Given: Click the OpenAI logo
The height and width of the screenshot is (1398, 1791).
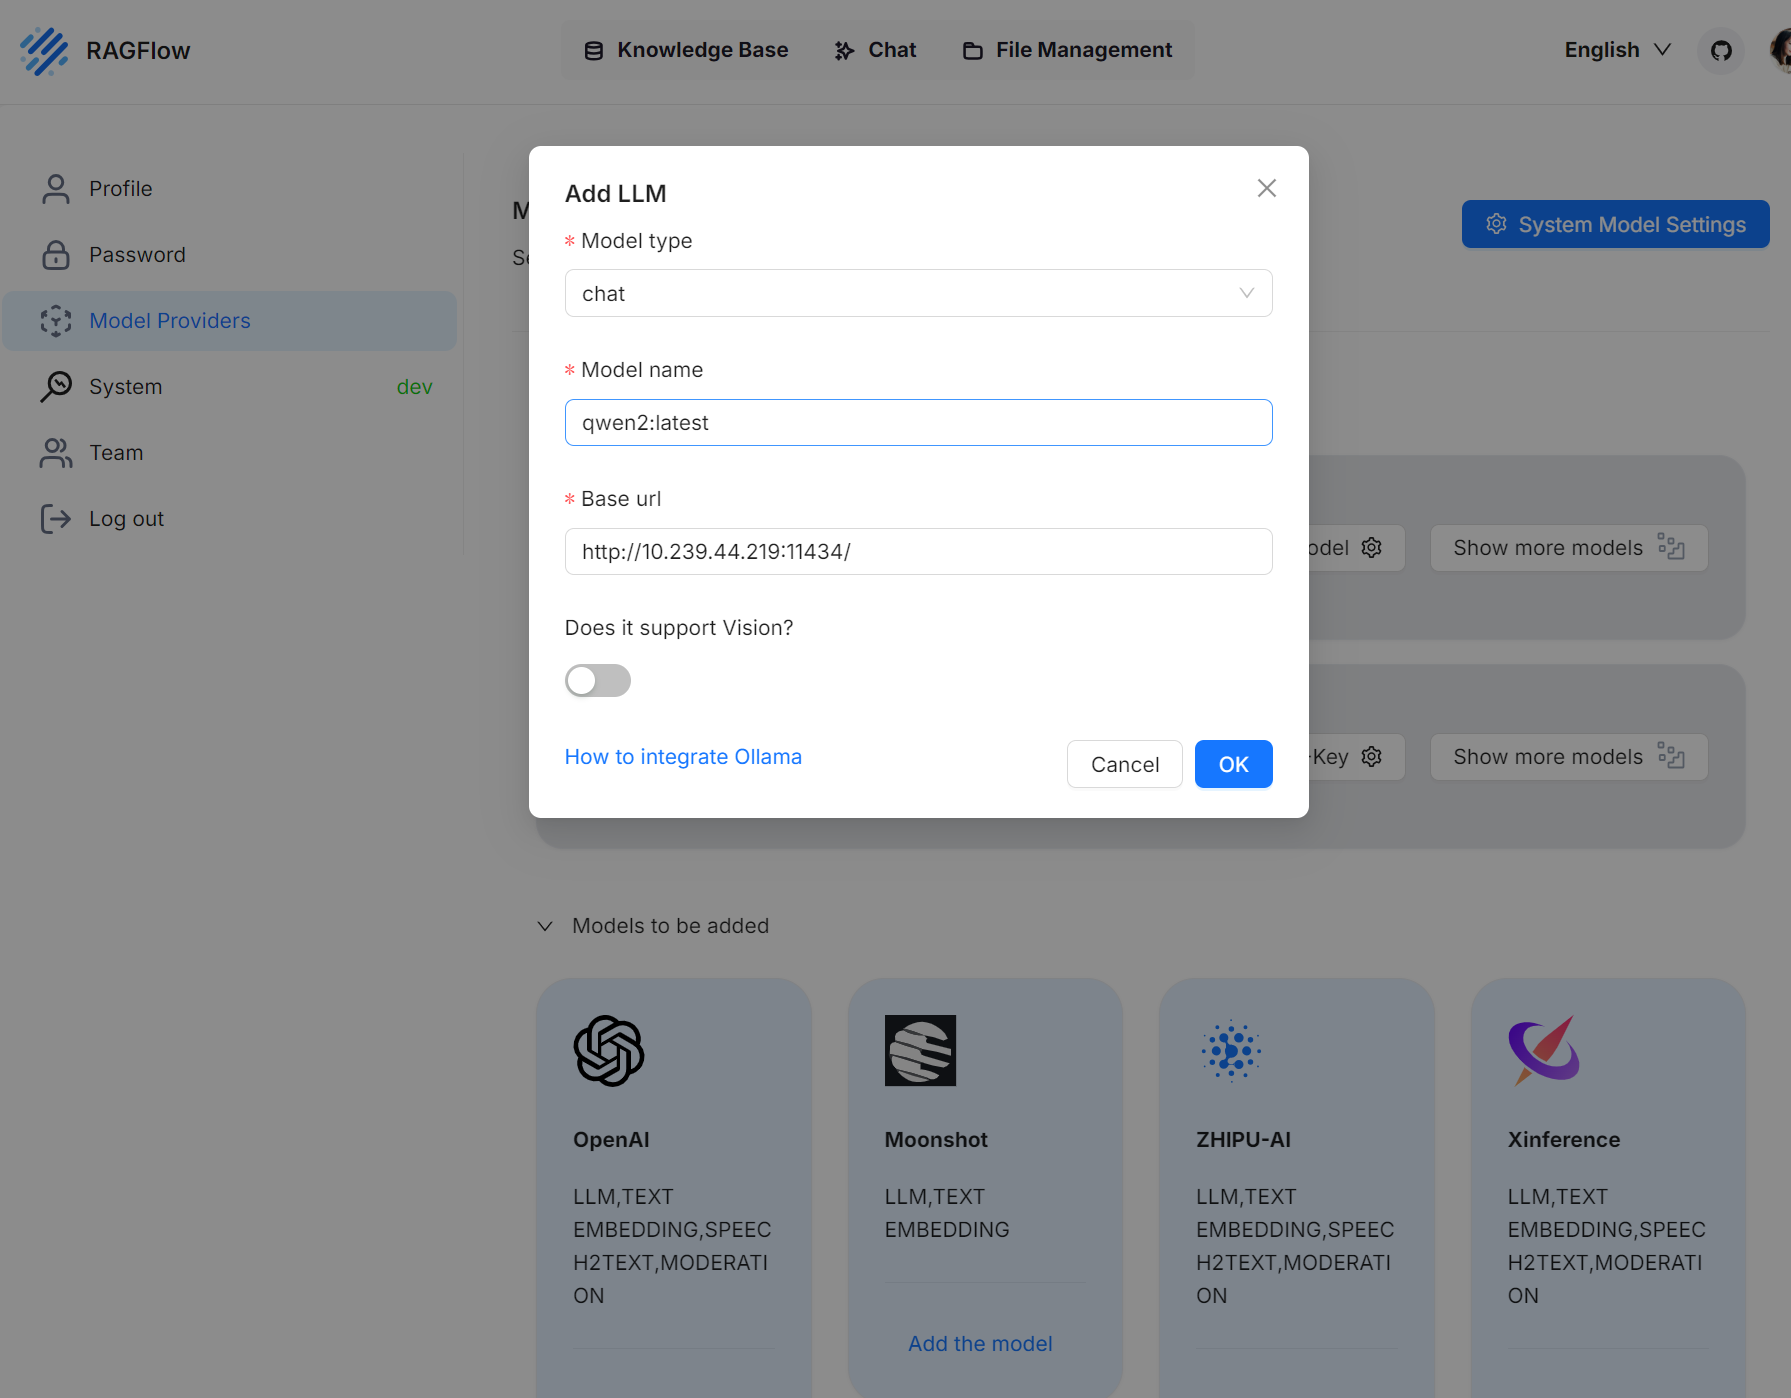Looking at the screenshot, I should click(609, 1051).
